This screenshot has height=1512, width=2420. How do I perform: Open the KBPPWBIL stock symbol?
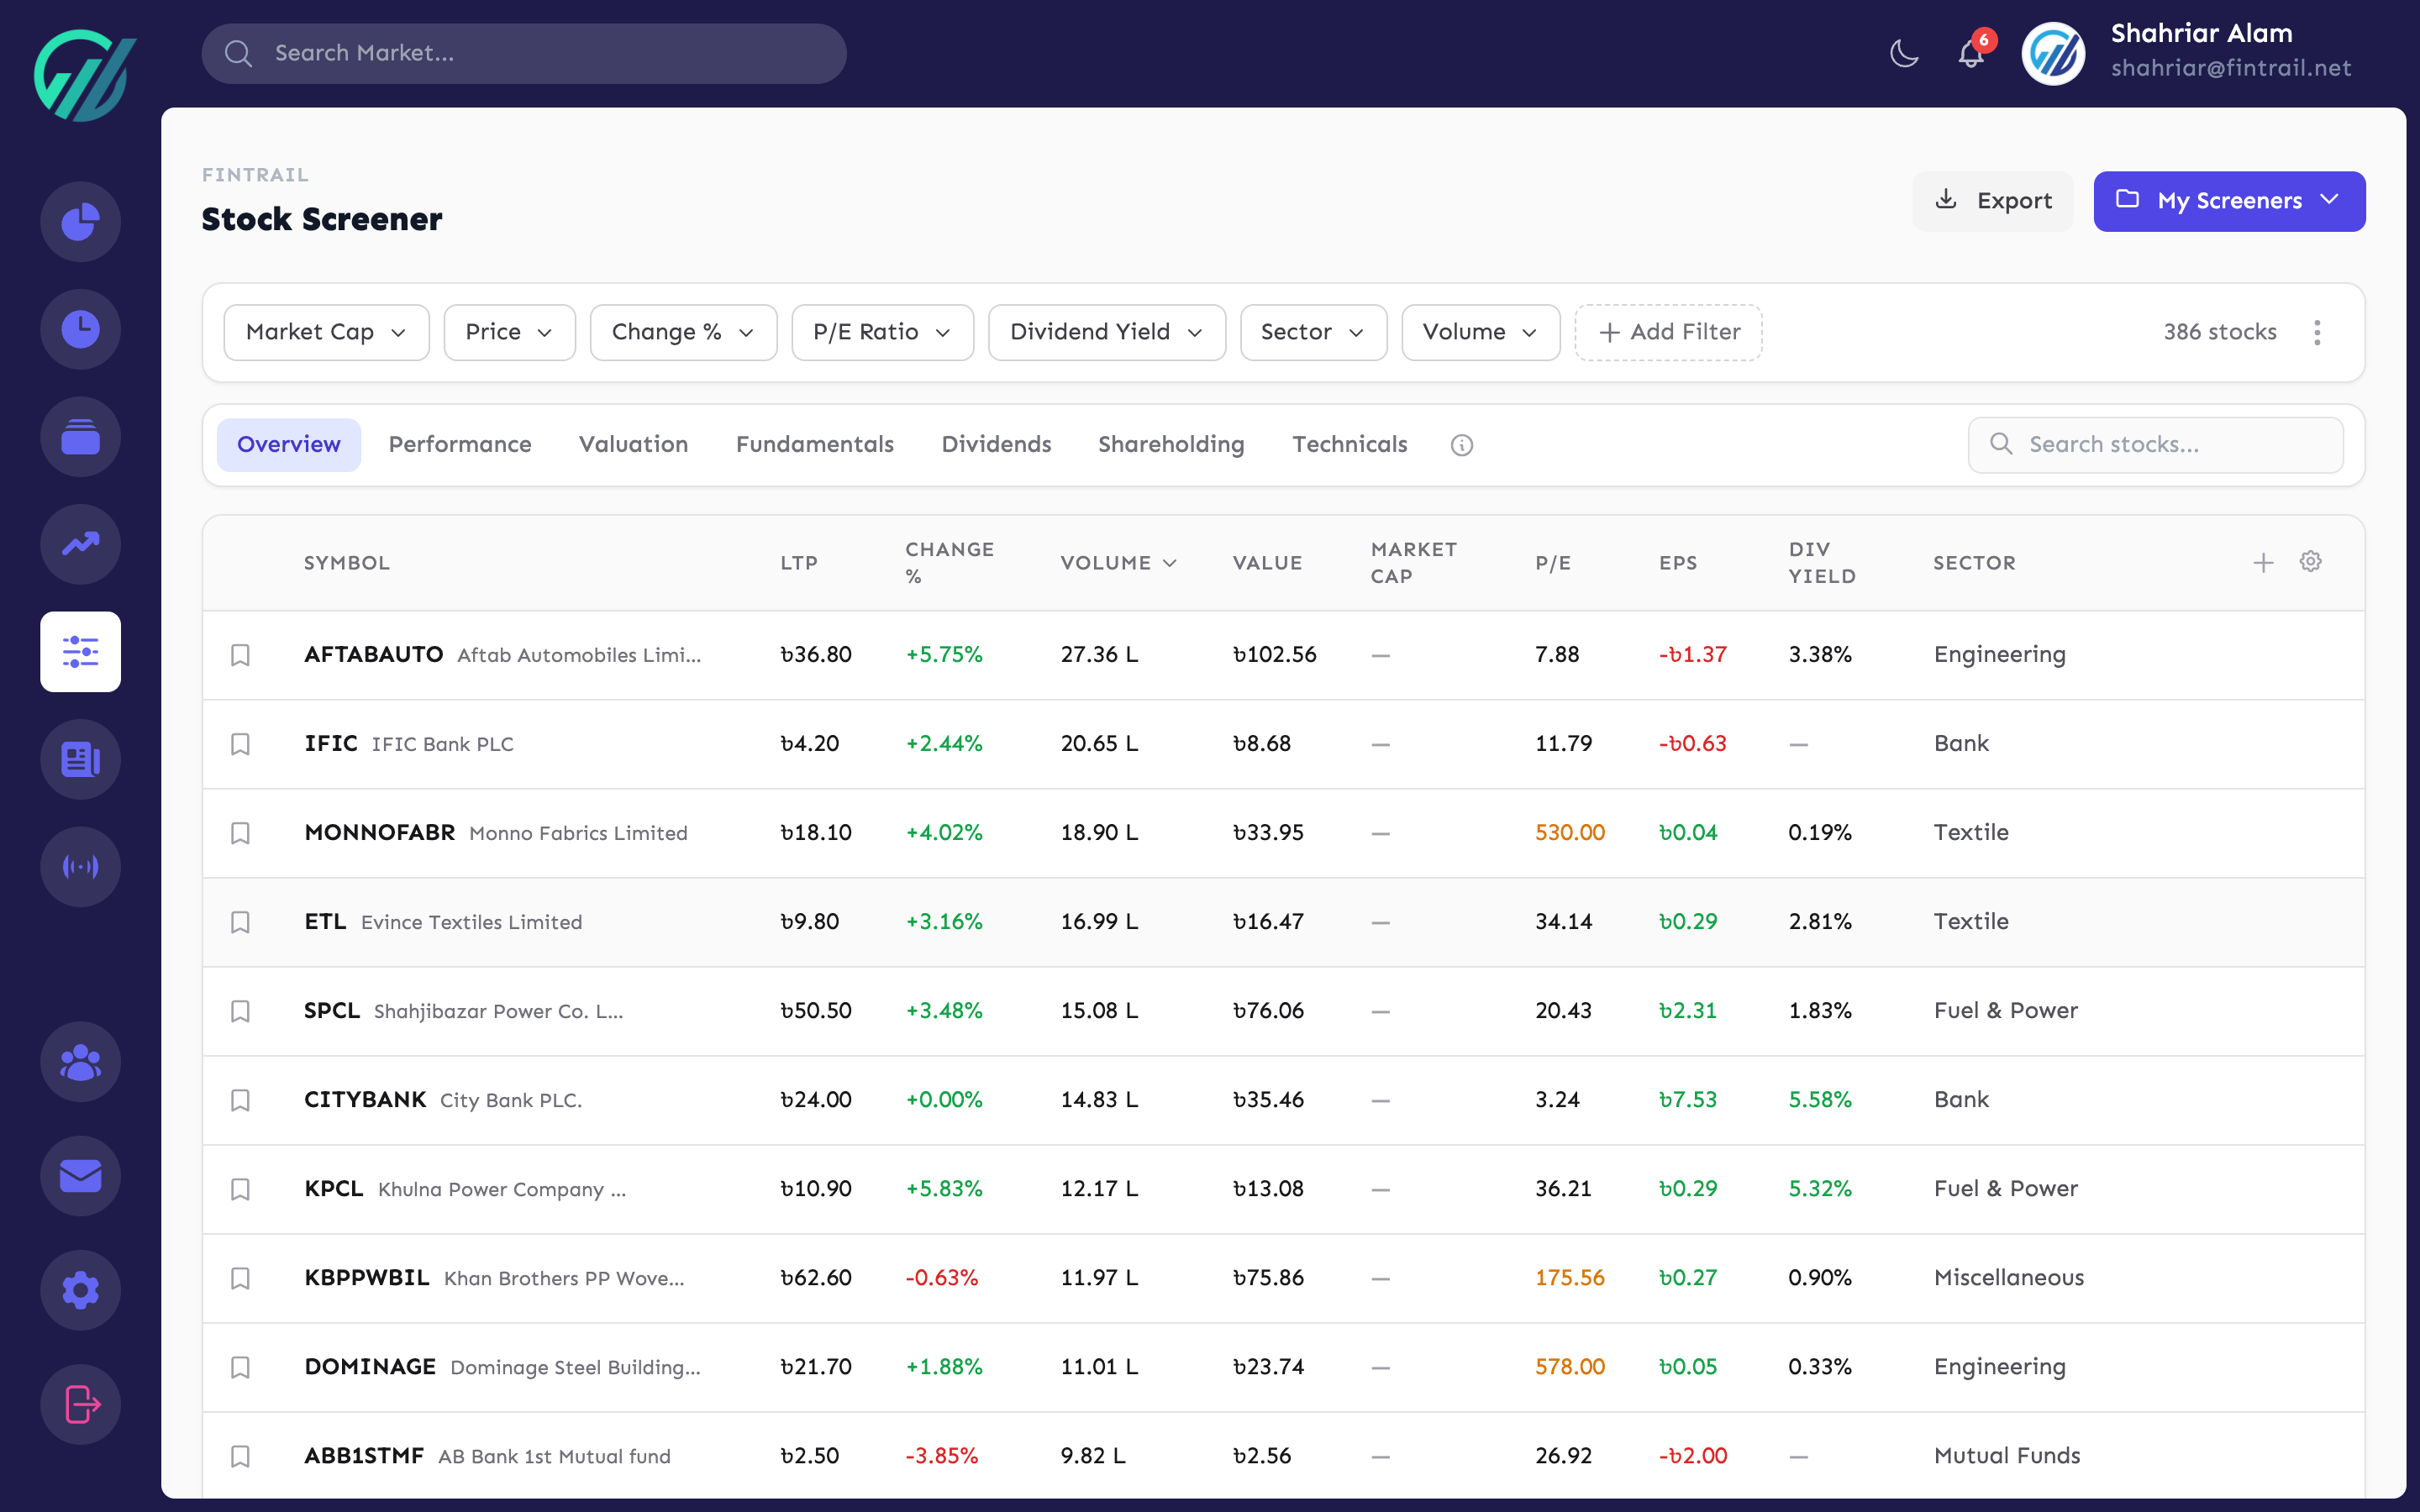tap(366, 1277)
